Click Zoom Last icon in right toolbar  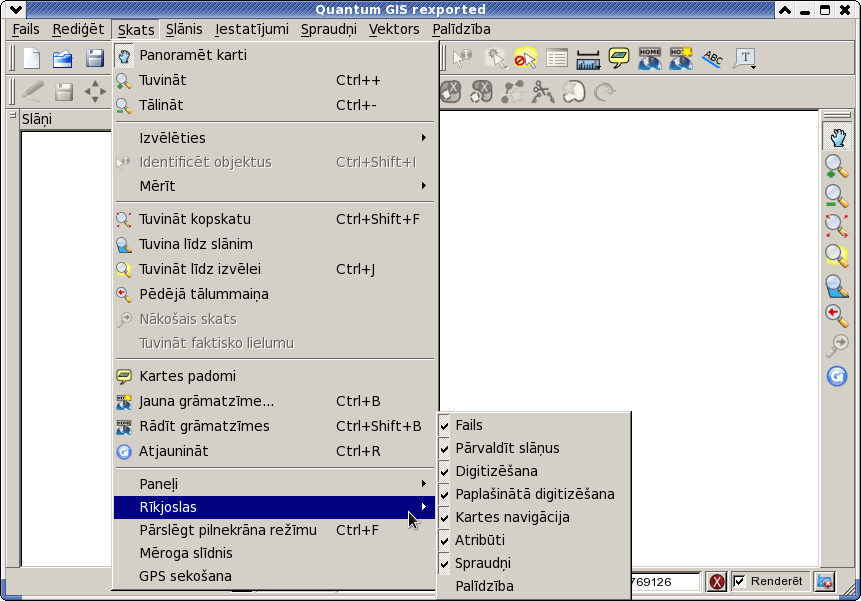click(836, 316)
